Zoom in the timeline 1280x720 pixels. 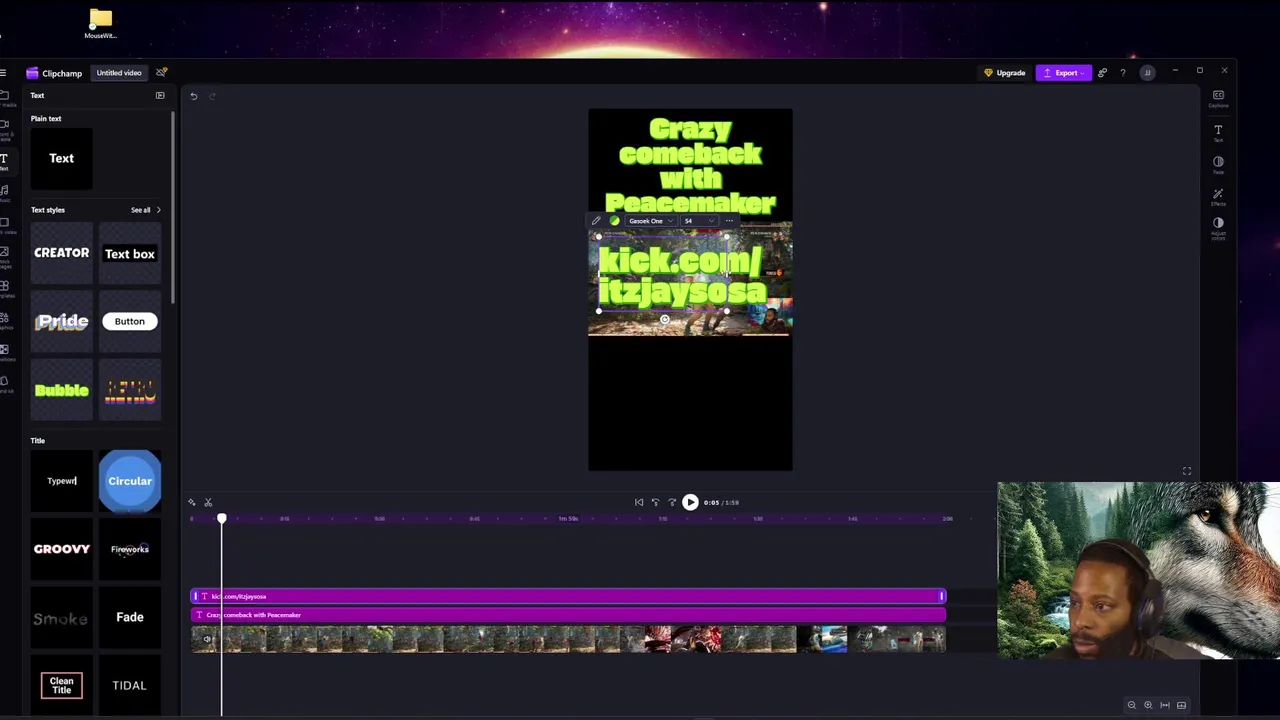1148,705
